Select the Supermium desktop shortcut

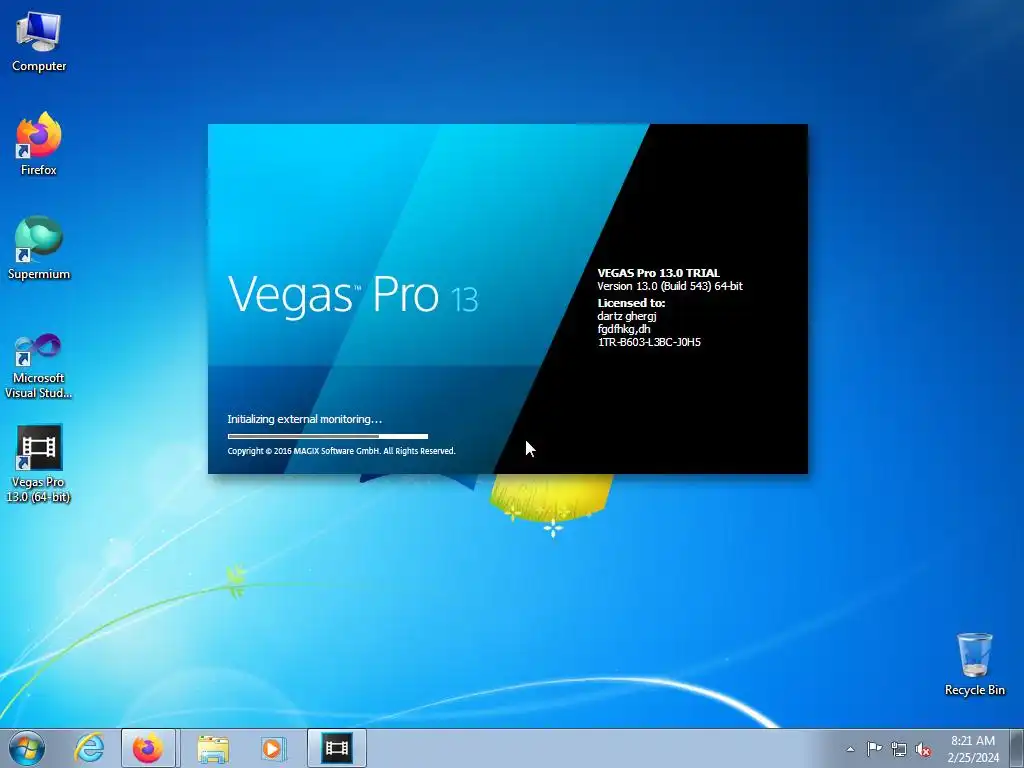[39, 248]
